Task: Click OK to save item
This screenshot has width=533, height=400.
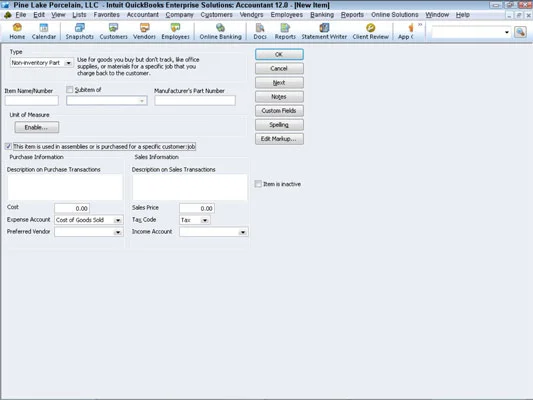Action: (279, 54)
